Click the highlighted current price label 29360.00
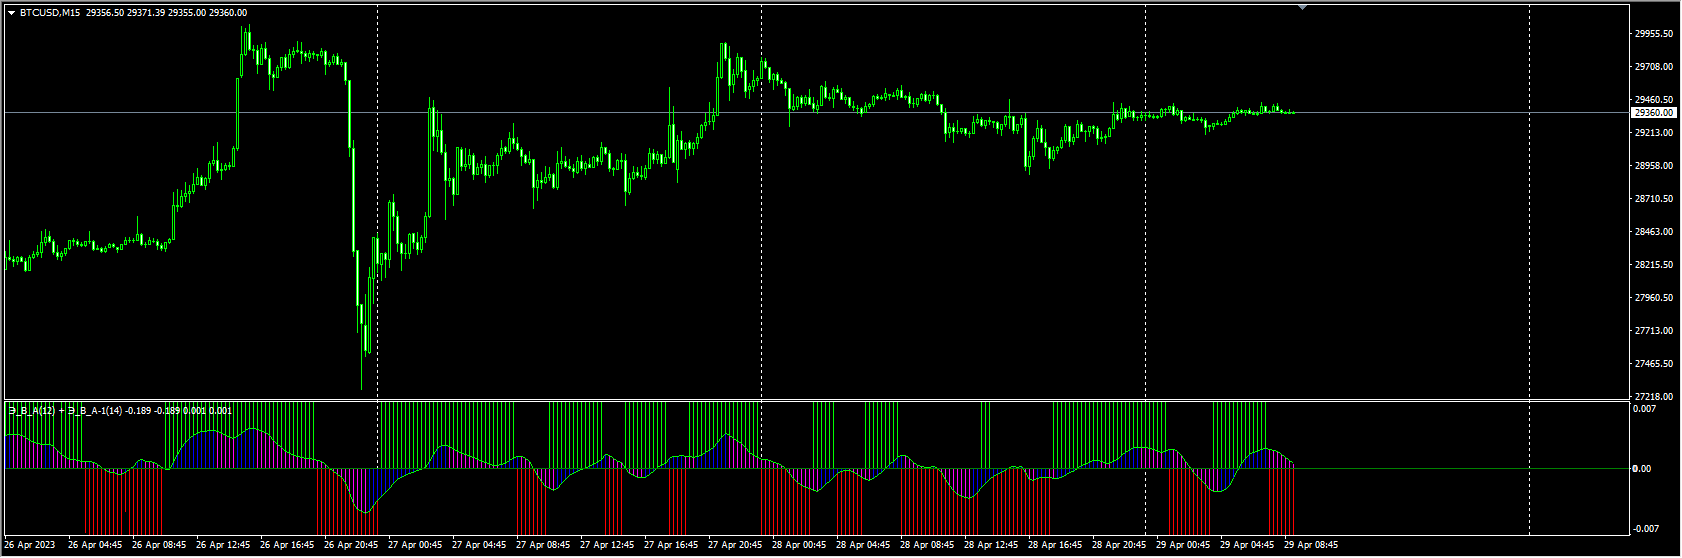 point(1655,113)
